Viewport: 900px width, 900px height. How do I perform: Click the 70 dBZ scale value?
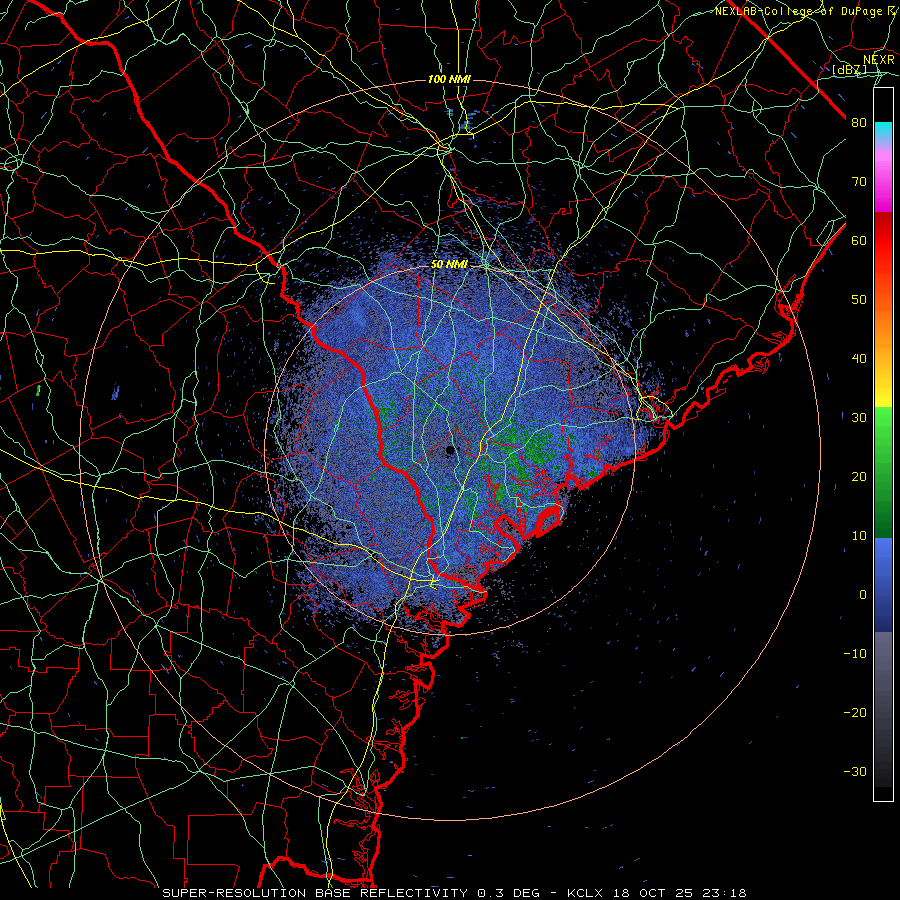pyautogui.click(x=859, y=182)
